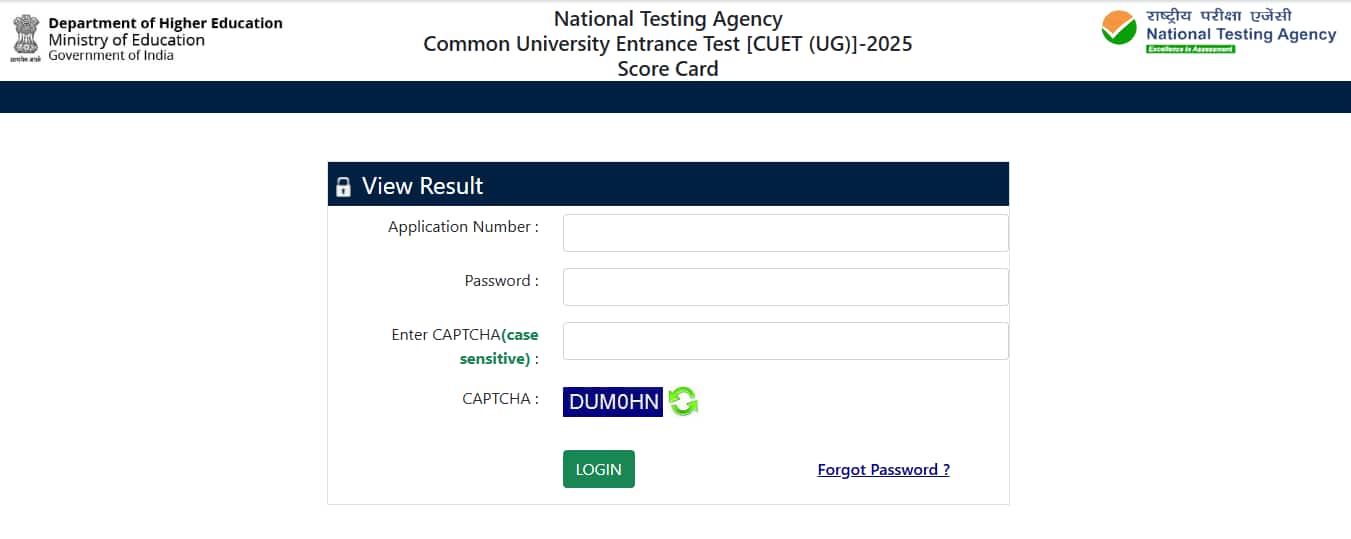
Task: Open the Forgot Password link
Action: click(883, 469)
